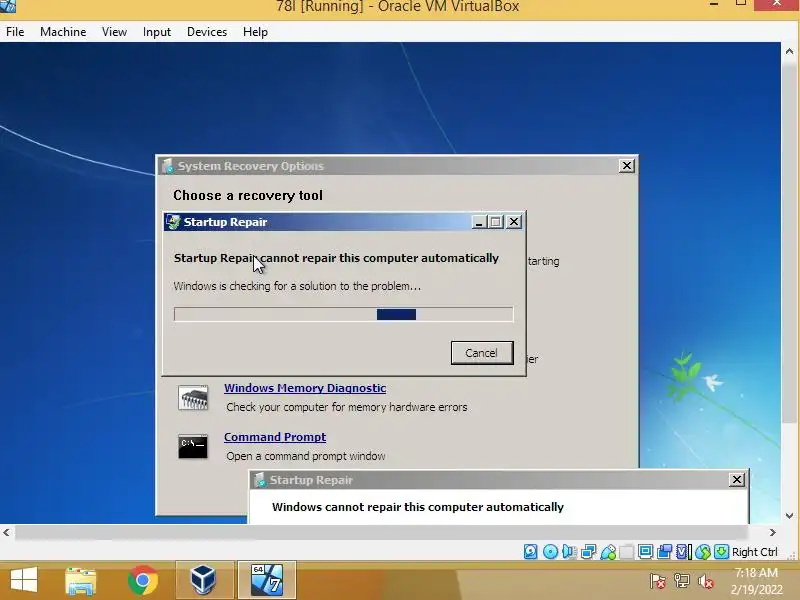The image size is (800, 600).
Task: Open the Windows Memory Diagnostic link
Action: tap(305, 388)
